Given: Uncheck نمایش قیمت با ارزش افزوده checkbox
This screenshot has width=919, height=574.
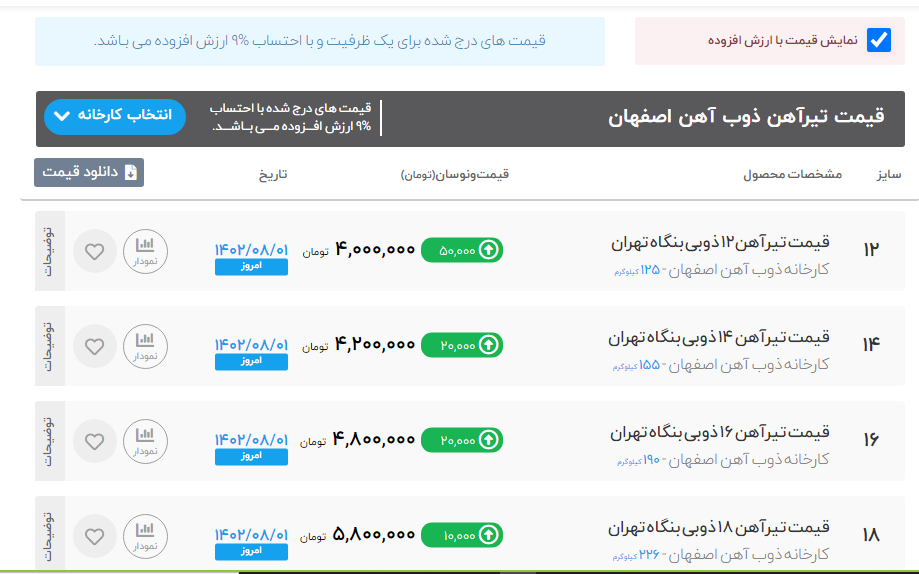Looking at the screenshot, I should point(878,41).
